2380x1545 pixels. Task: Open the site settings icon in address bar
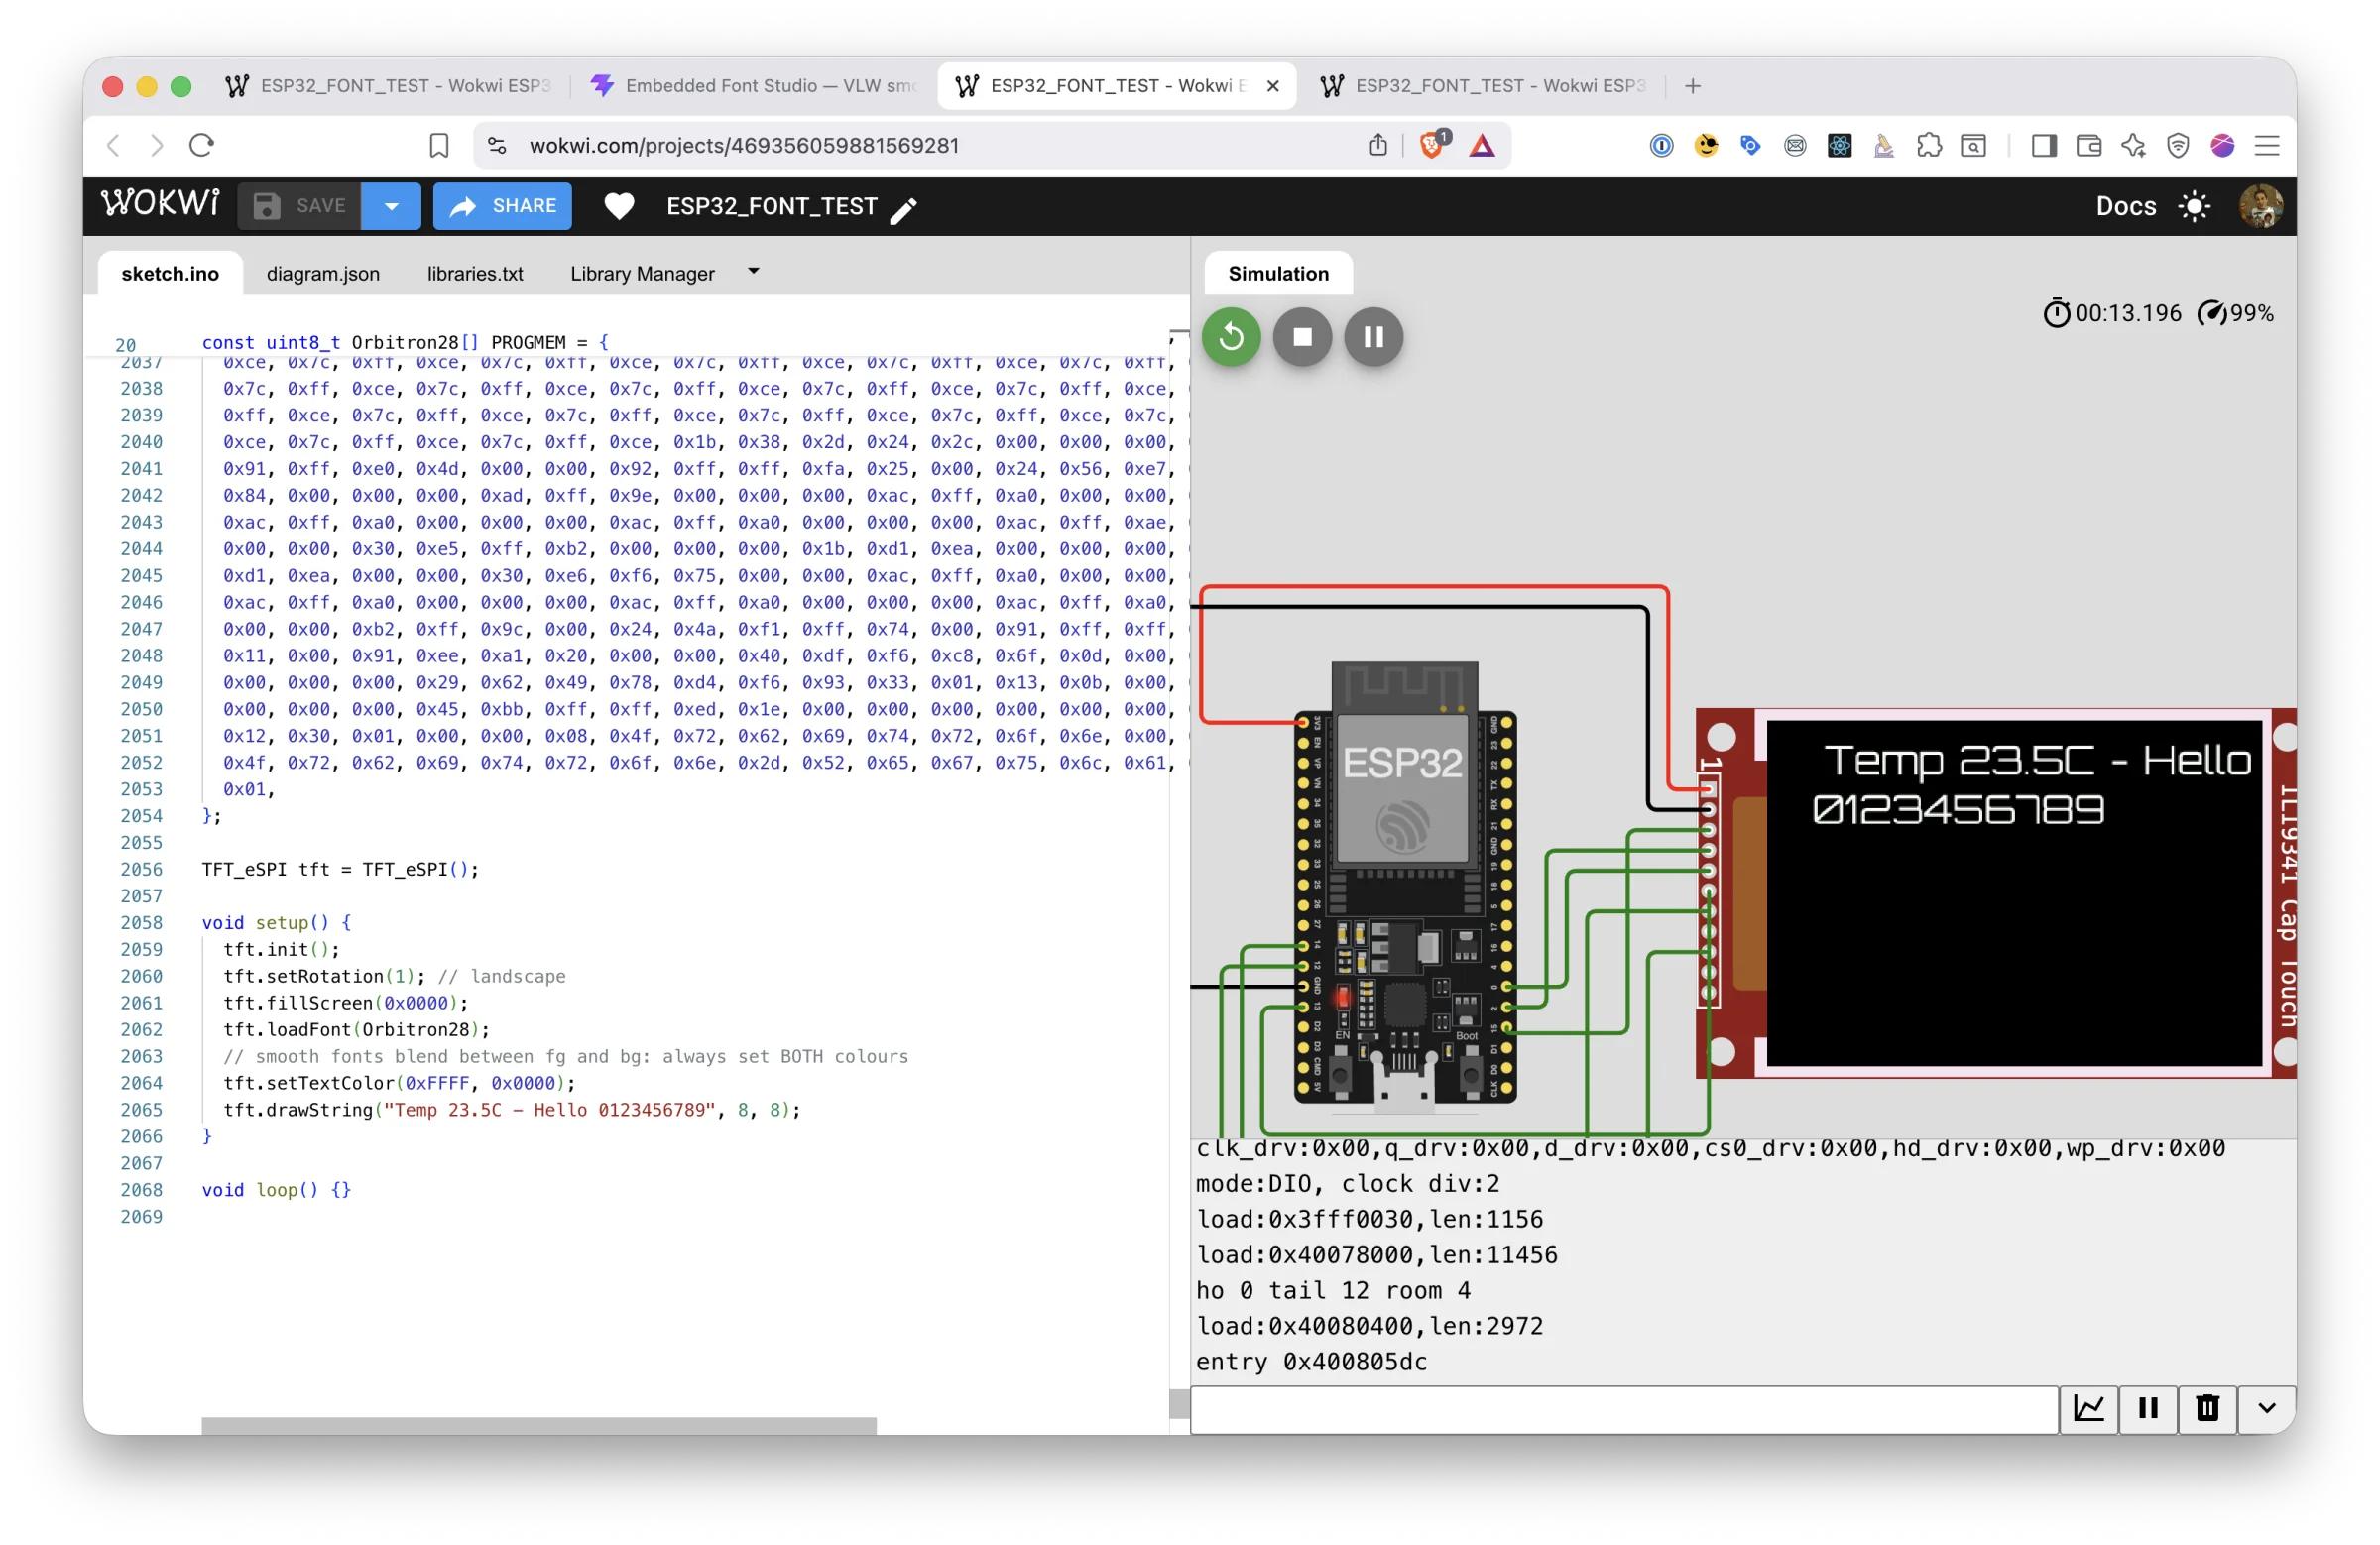(497, 146)
